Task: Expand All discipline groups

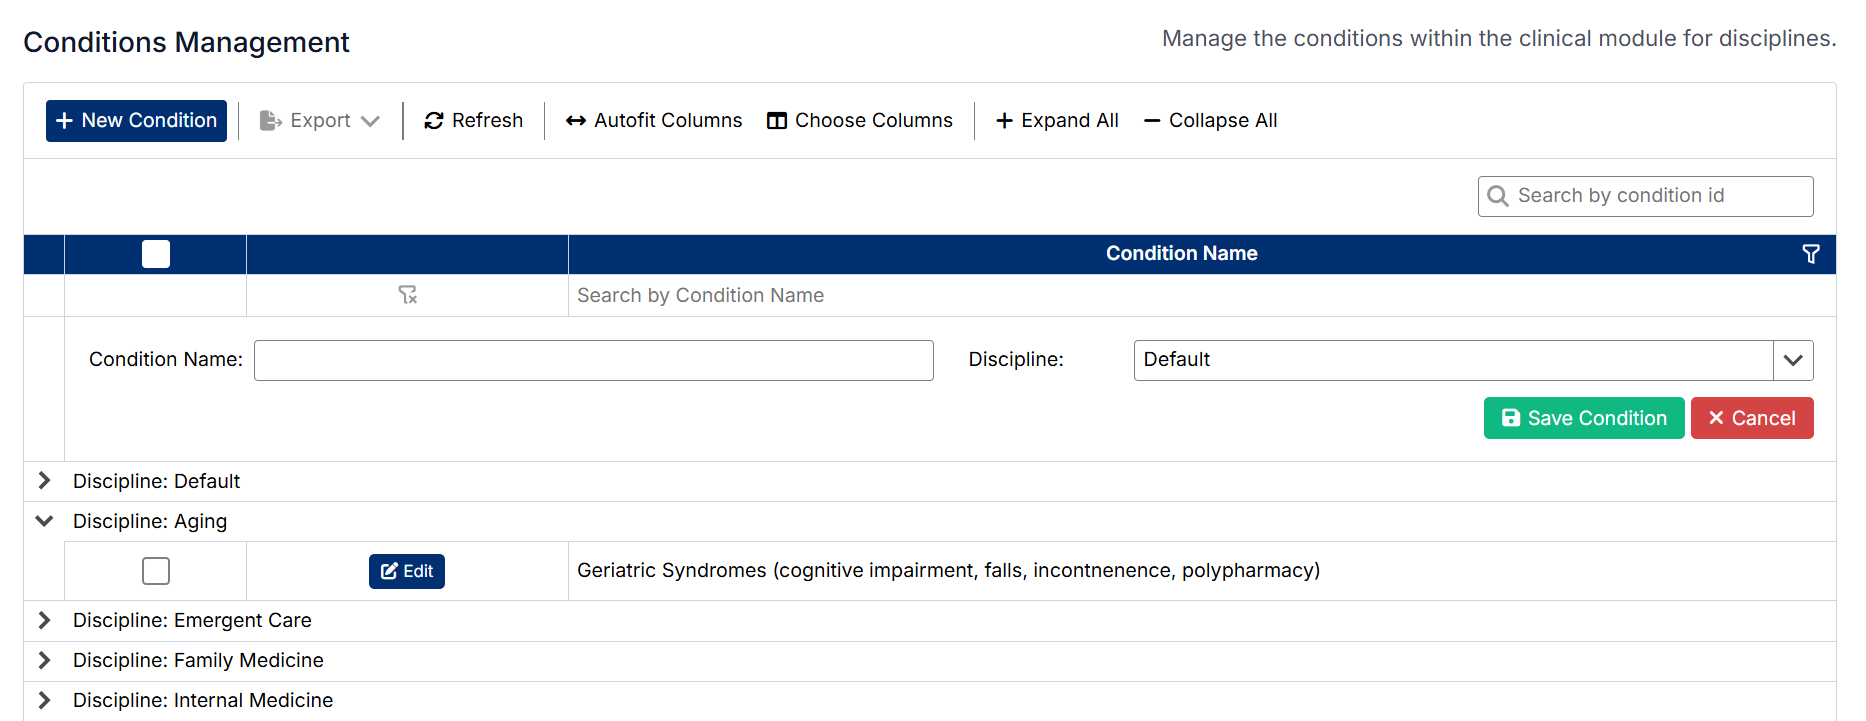Action: tap(1057, 121)
